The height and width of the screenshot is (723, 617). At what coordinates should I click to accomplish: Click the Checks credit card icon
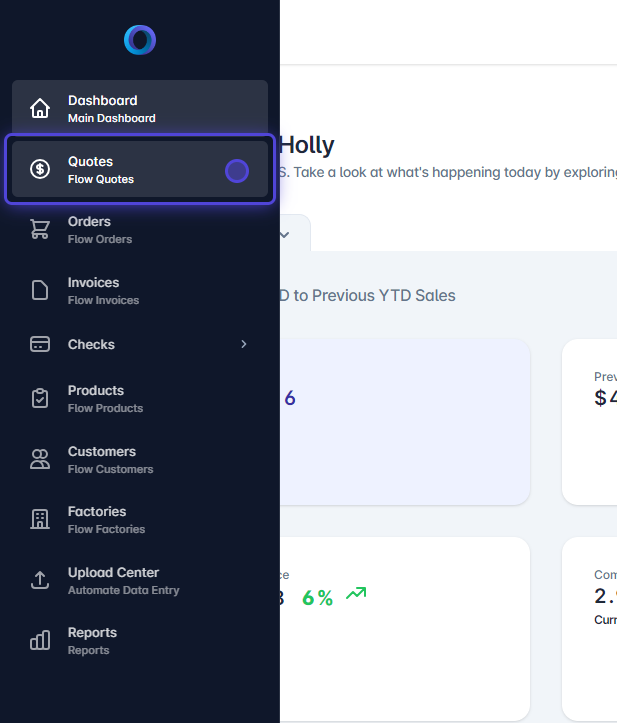[40, 344]
